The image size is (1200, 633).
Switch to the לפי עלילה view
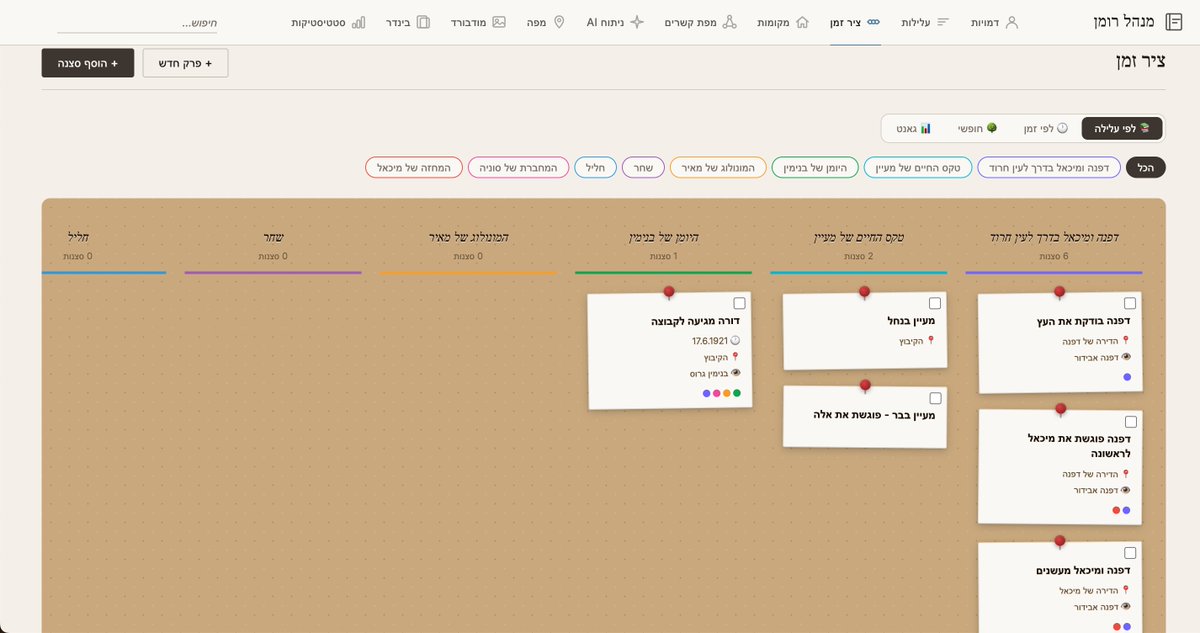click(1122, 128)
